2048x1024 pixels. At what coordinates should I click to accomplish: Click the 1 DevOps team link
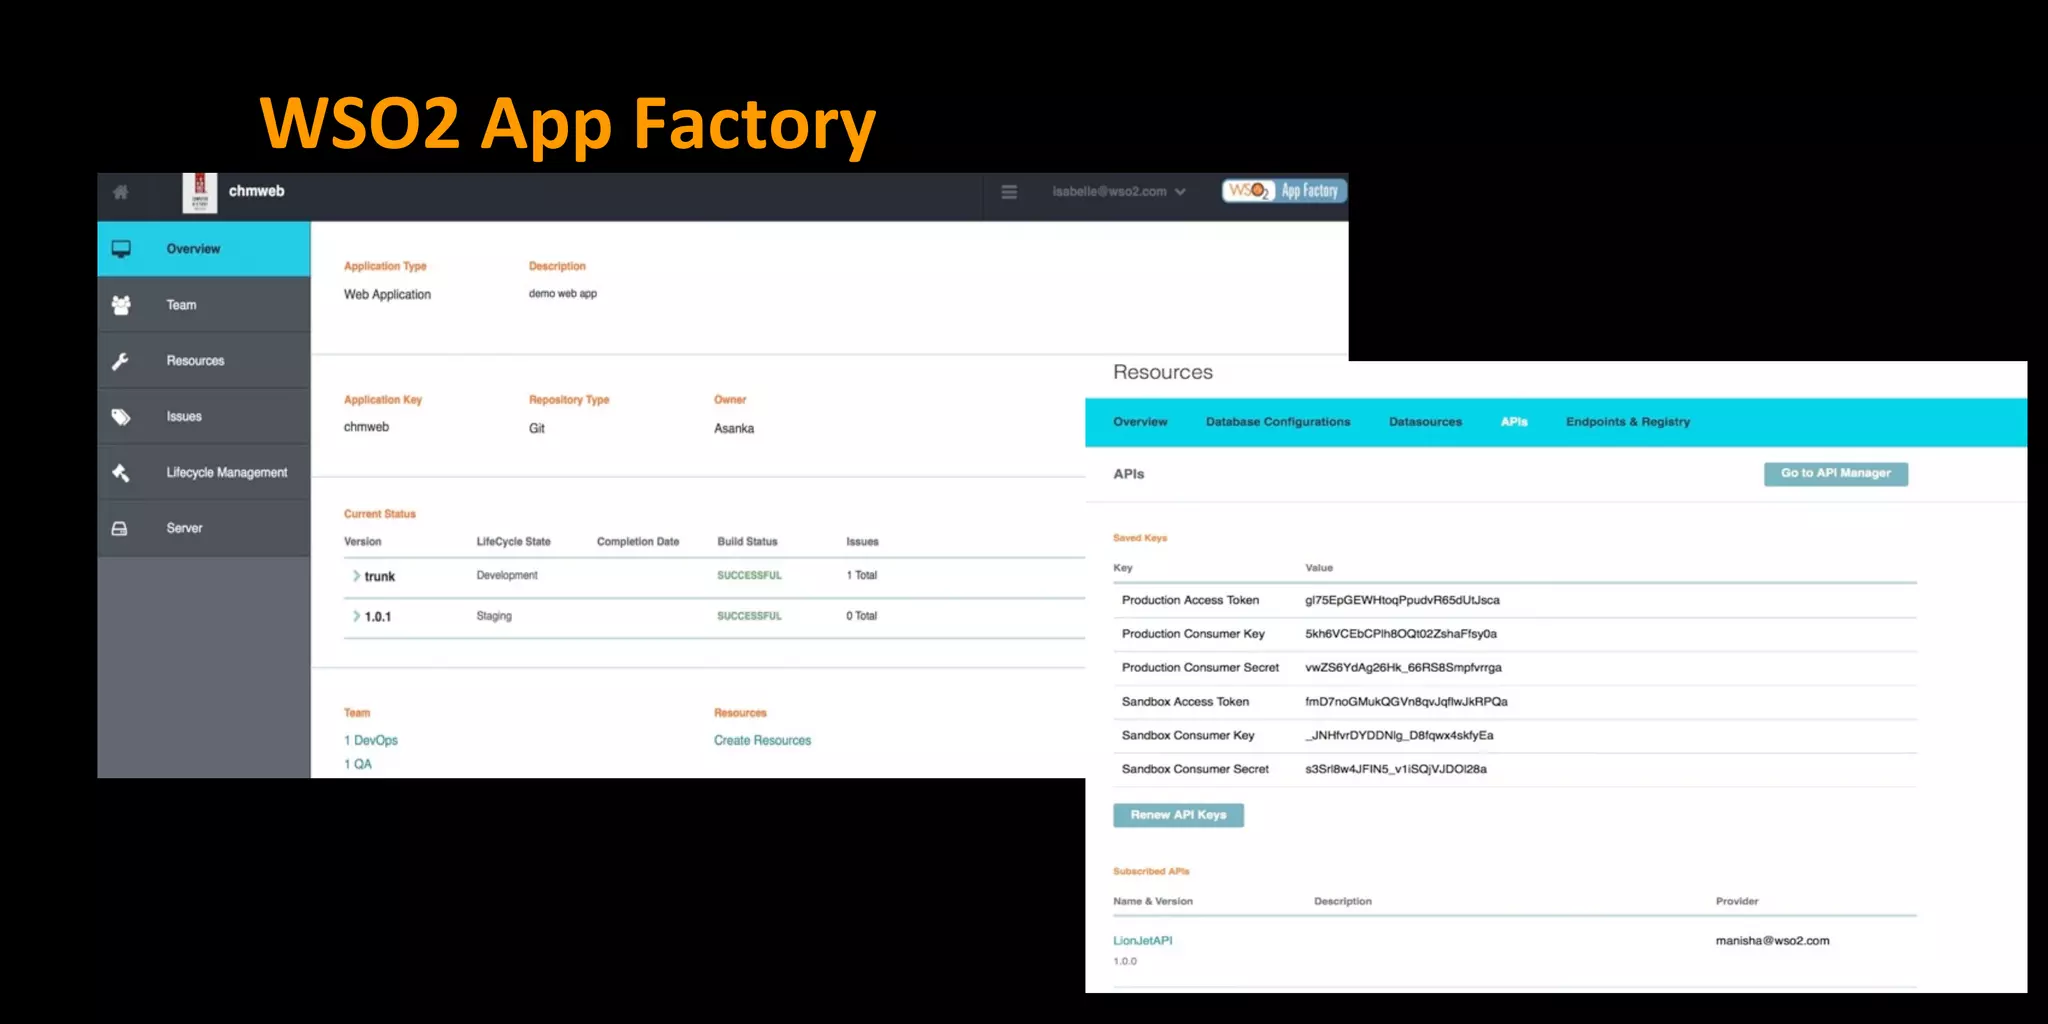click(371, 741)
